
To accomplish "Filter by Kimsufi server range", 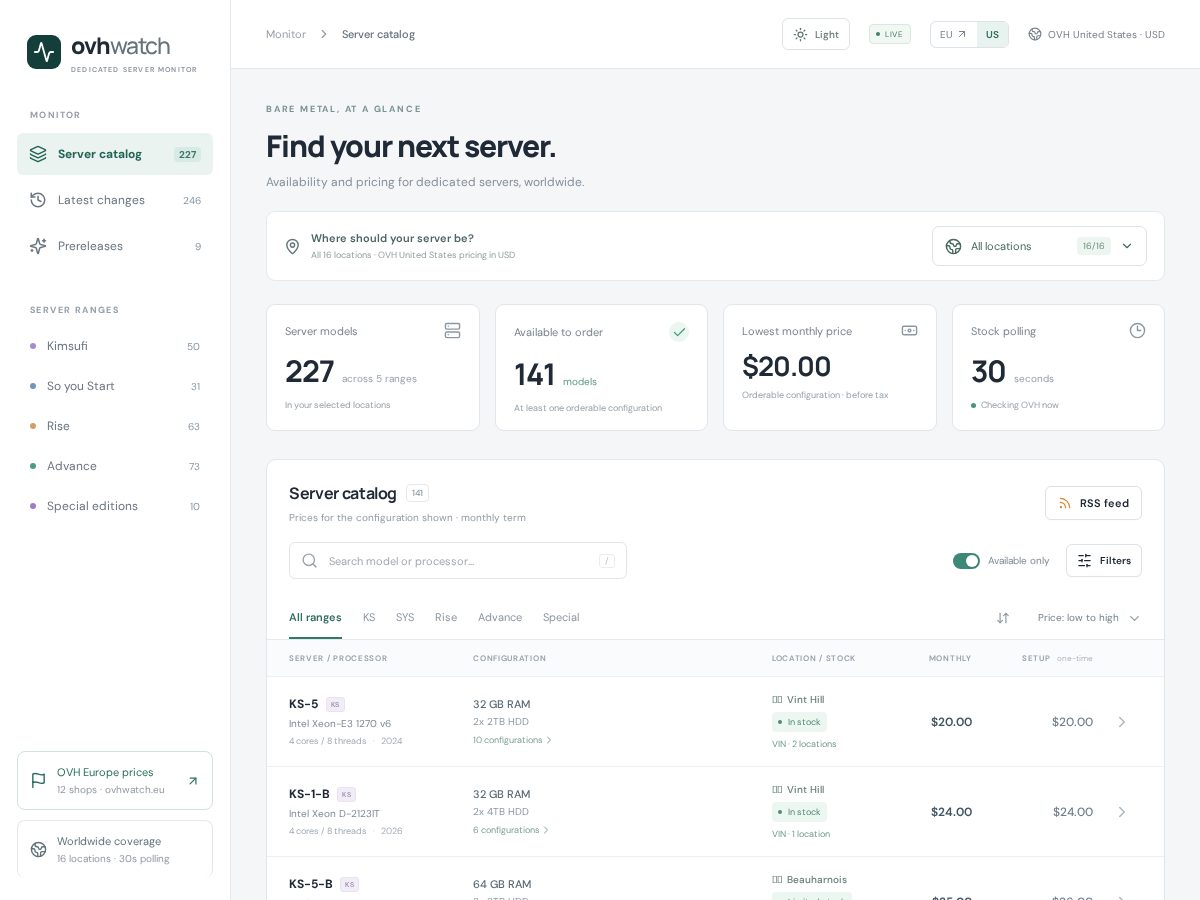I will click(115, 346).
